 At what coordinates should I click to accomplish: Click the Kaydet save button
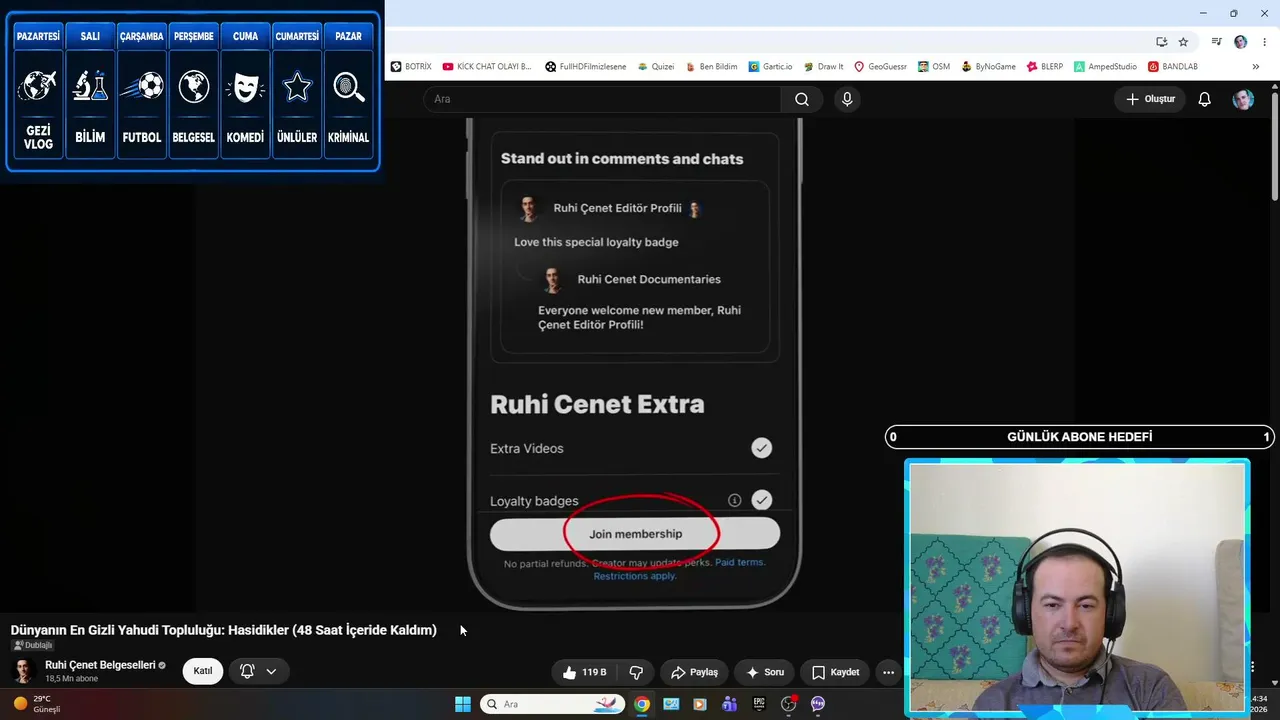(836, 672)
